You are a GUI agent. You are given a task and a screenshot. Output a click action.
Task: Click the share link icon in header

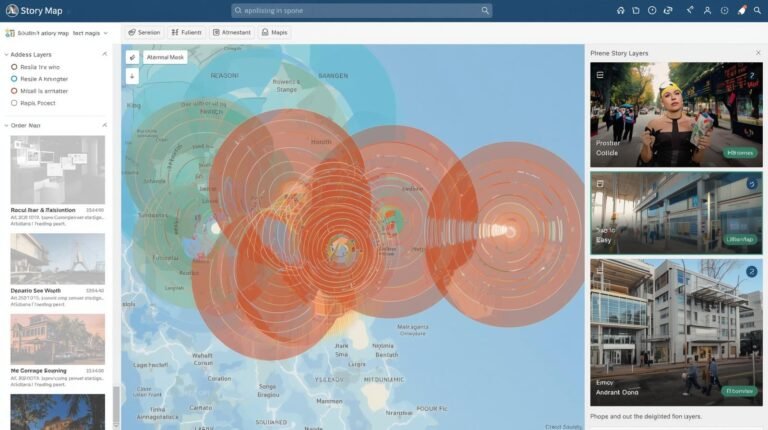668,10
